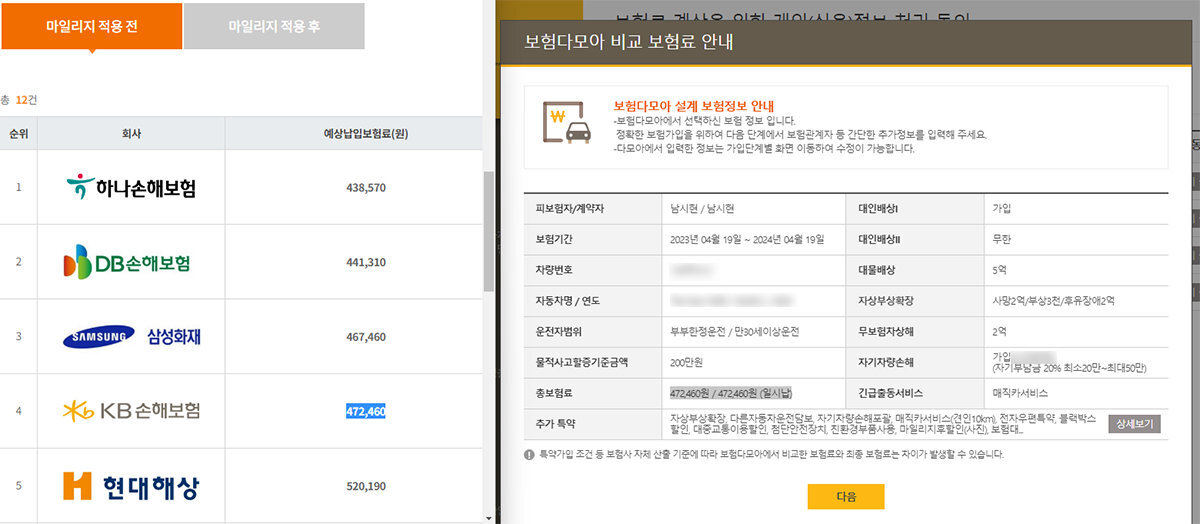Click the 긴급출동서비스 label
The width and height of the screenshot is (1200, 524).
tap(890, 393)
